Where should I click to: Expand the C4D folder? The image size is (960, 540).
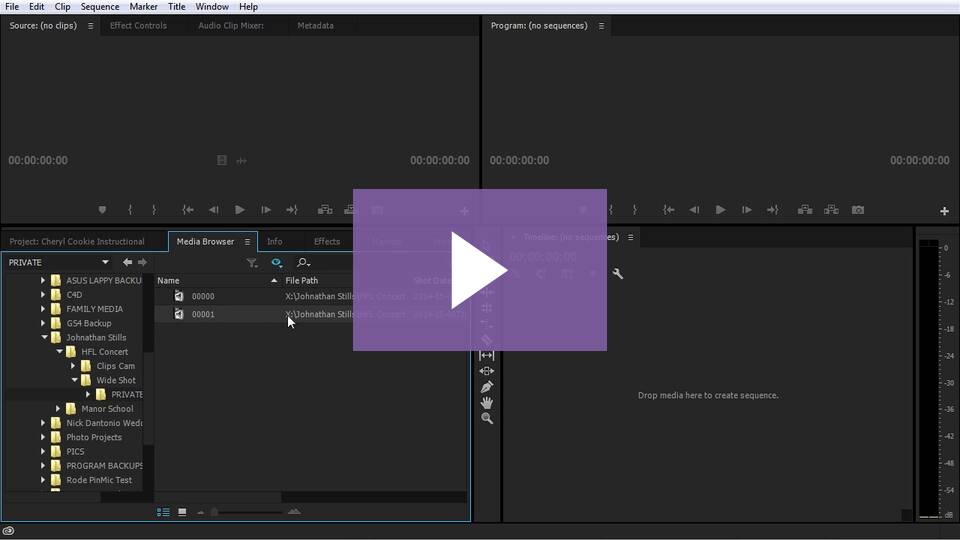(x=43, y=294)
